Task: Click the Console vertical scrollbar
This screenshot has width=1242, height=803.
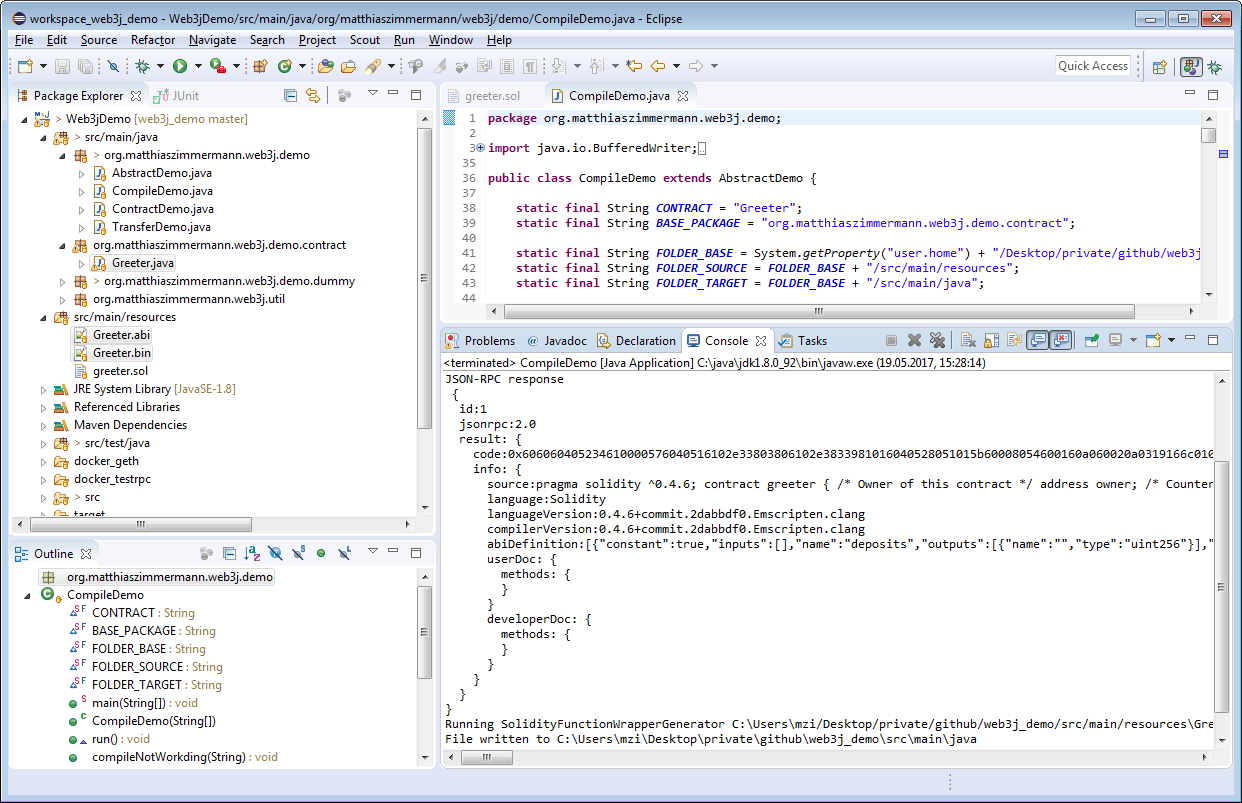Action: (x=1222, y=586)
